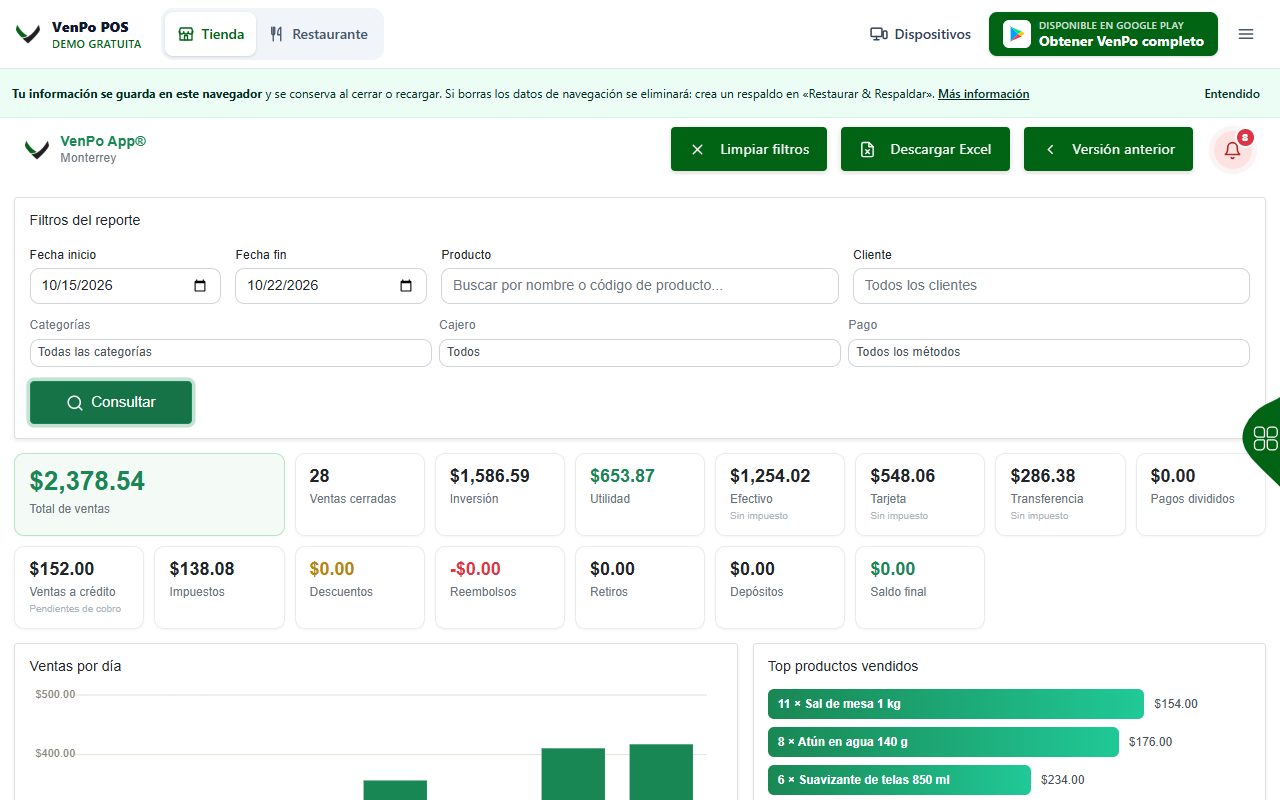
Task: Click the Descargar Excel button
Action: pyautogui.click(x=925, y=149)
